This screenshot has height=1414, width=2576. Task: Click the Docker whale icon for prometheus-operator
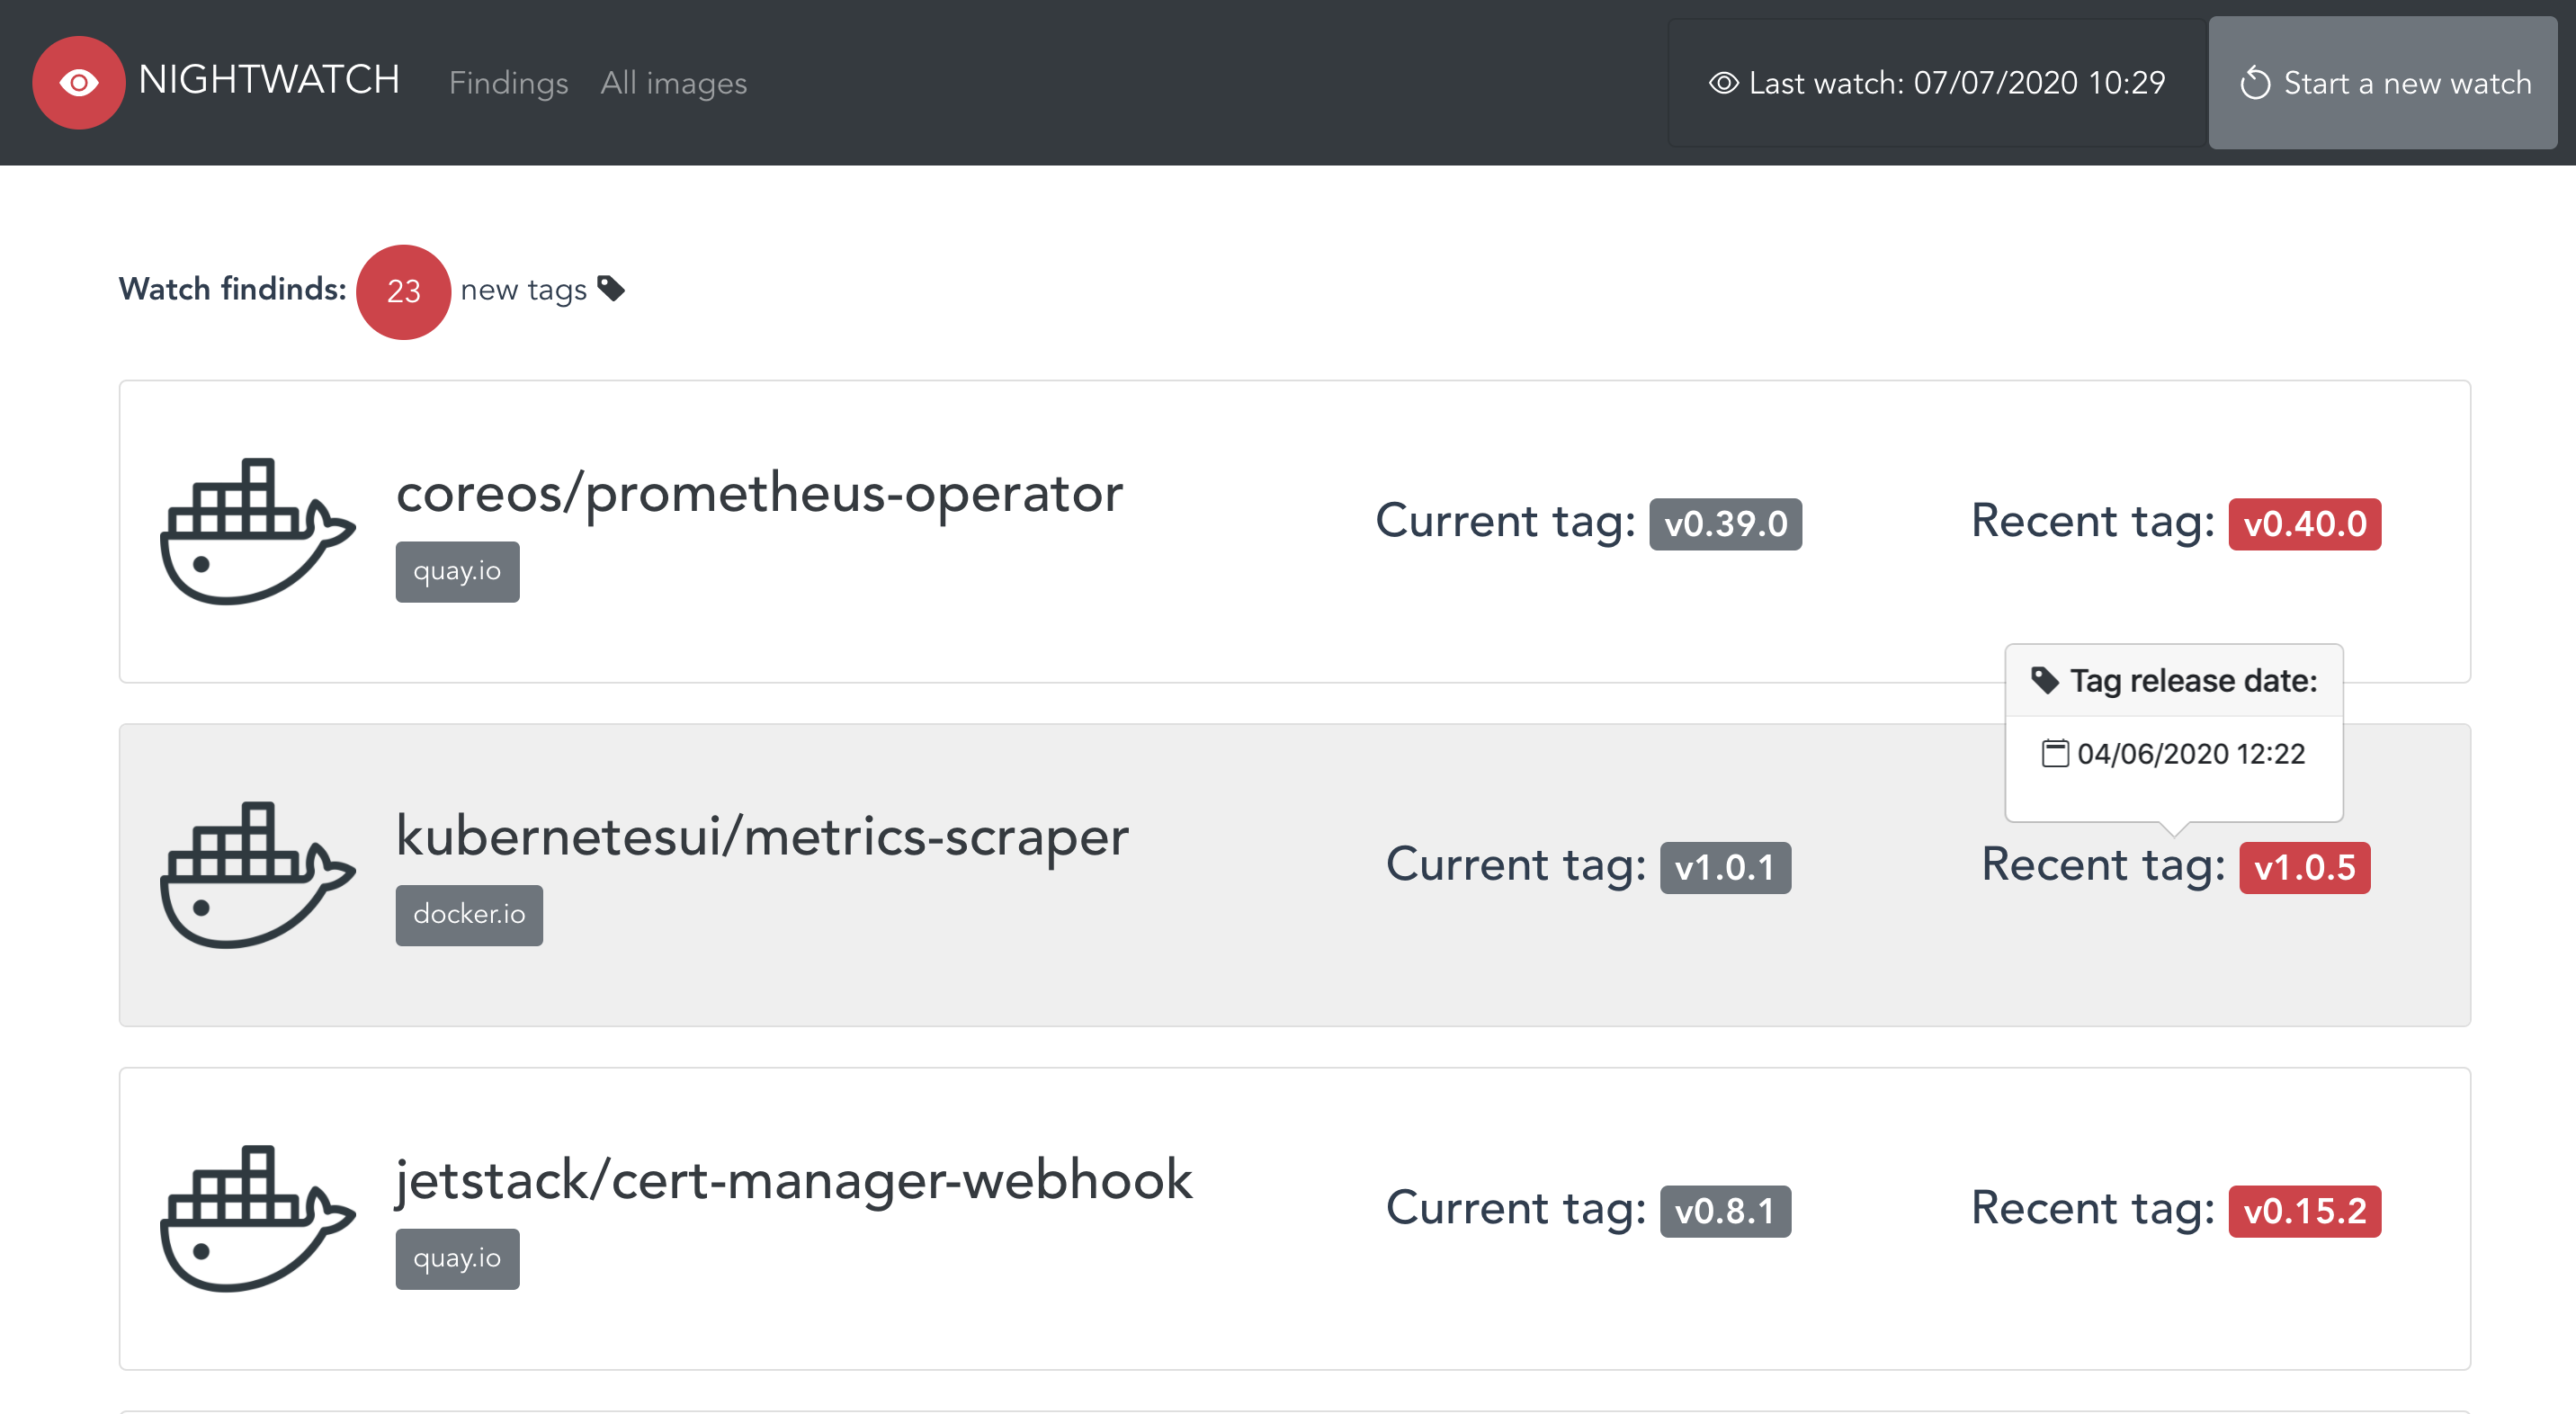[x=256, y=531]
